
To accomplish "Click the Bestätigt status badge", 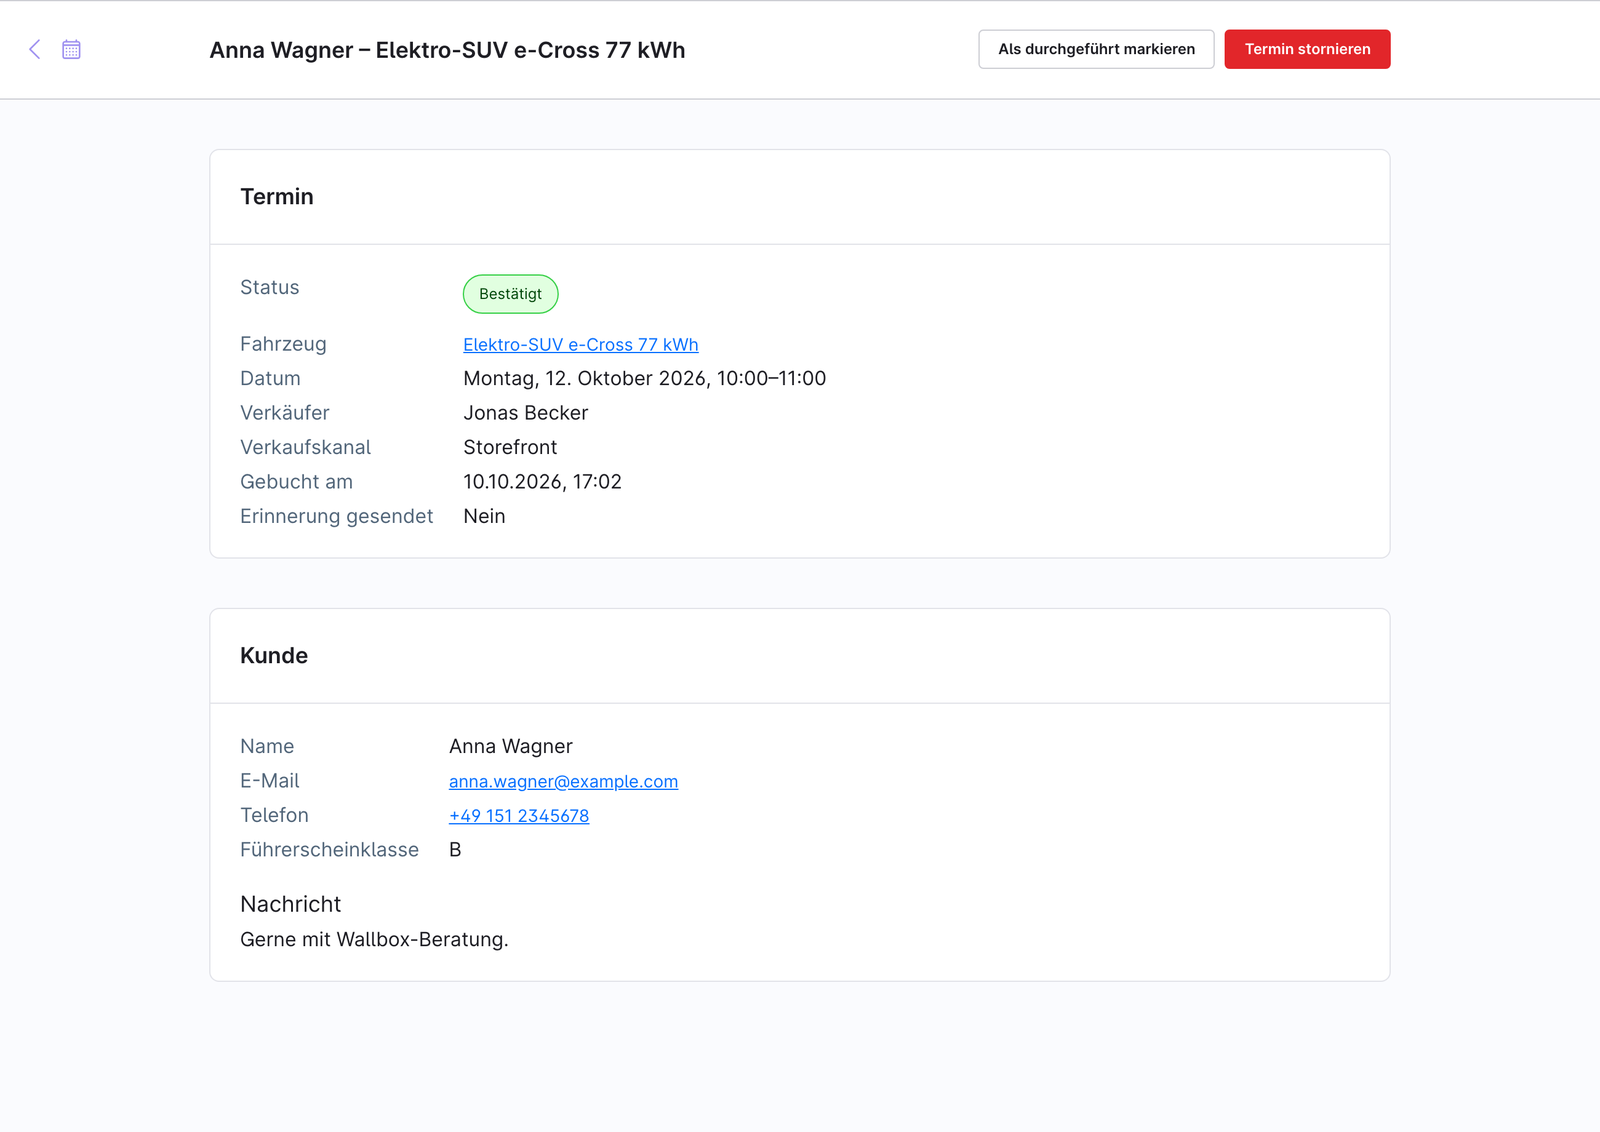I will (510, 294).
